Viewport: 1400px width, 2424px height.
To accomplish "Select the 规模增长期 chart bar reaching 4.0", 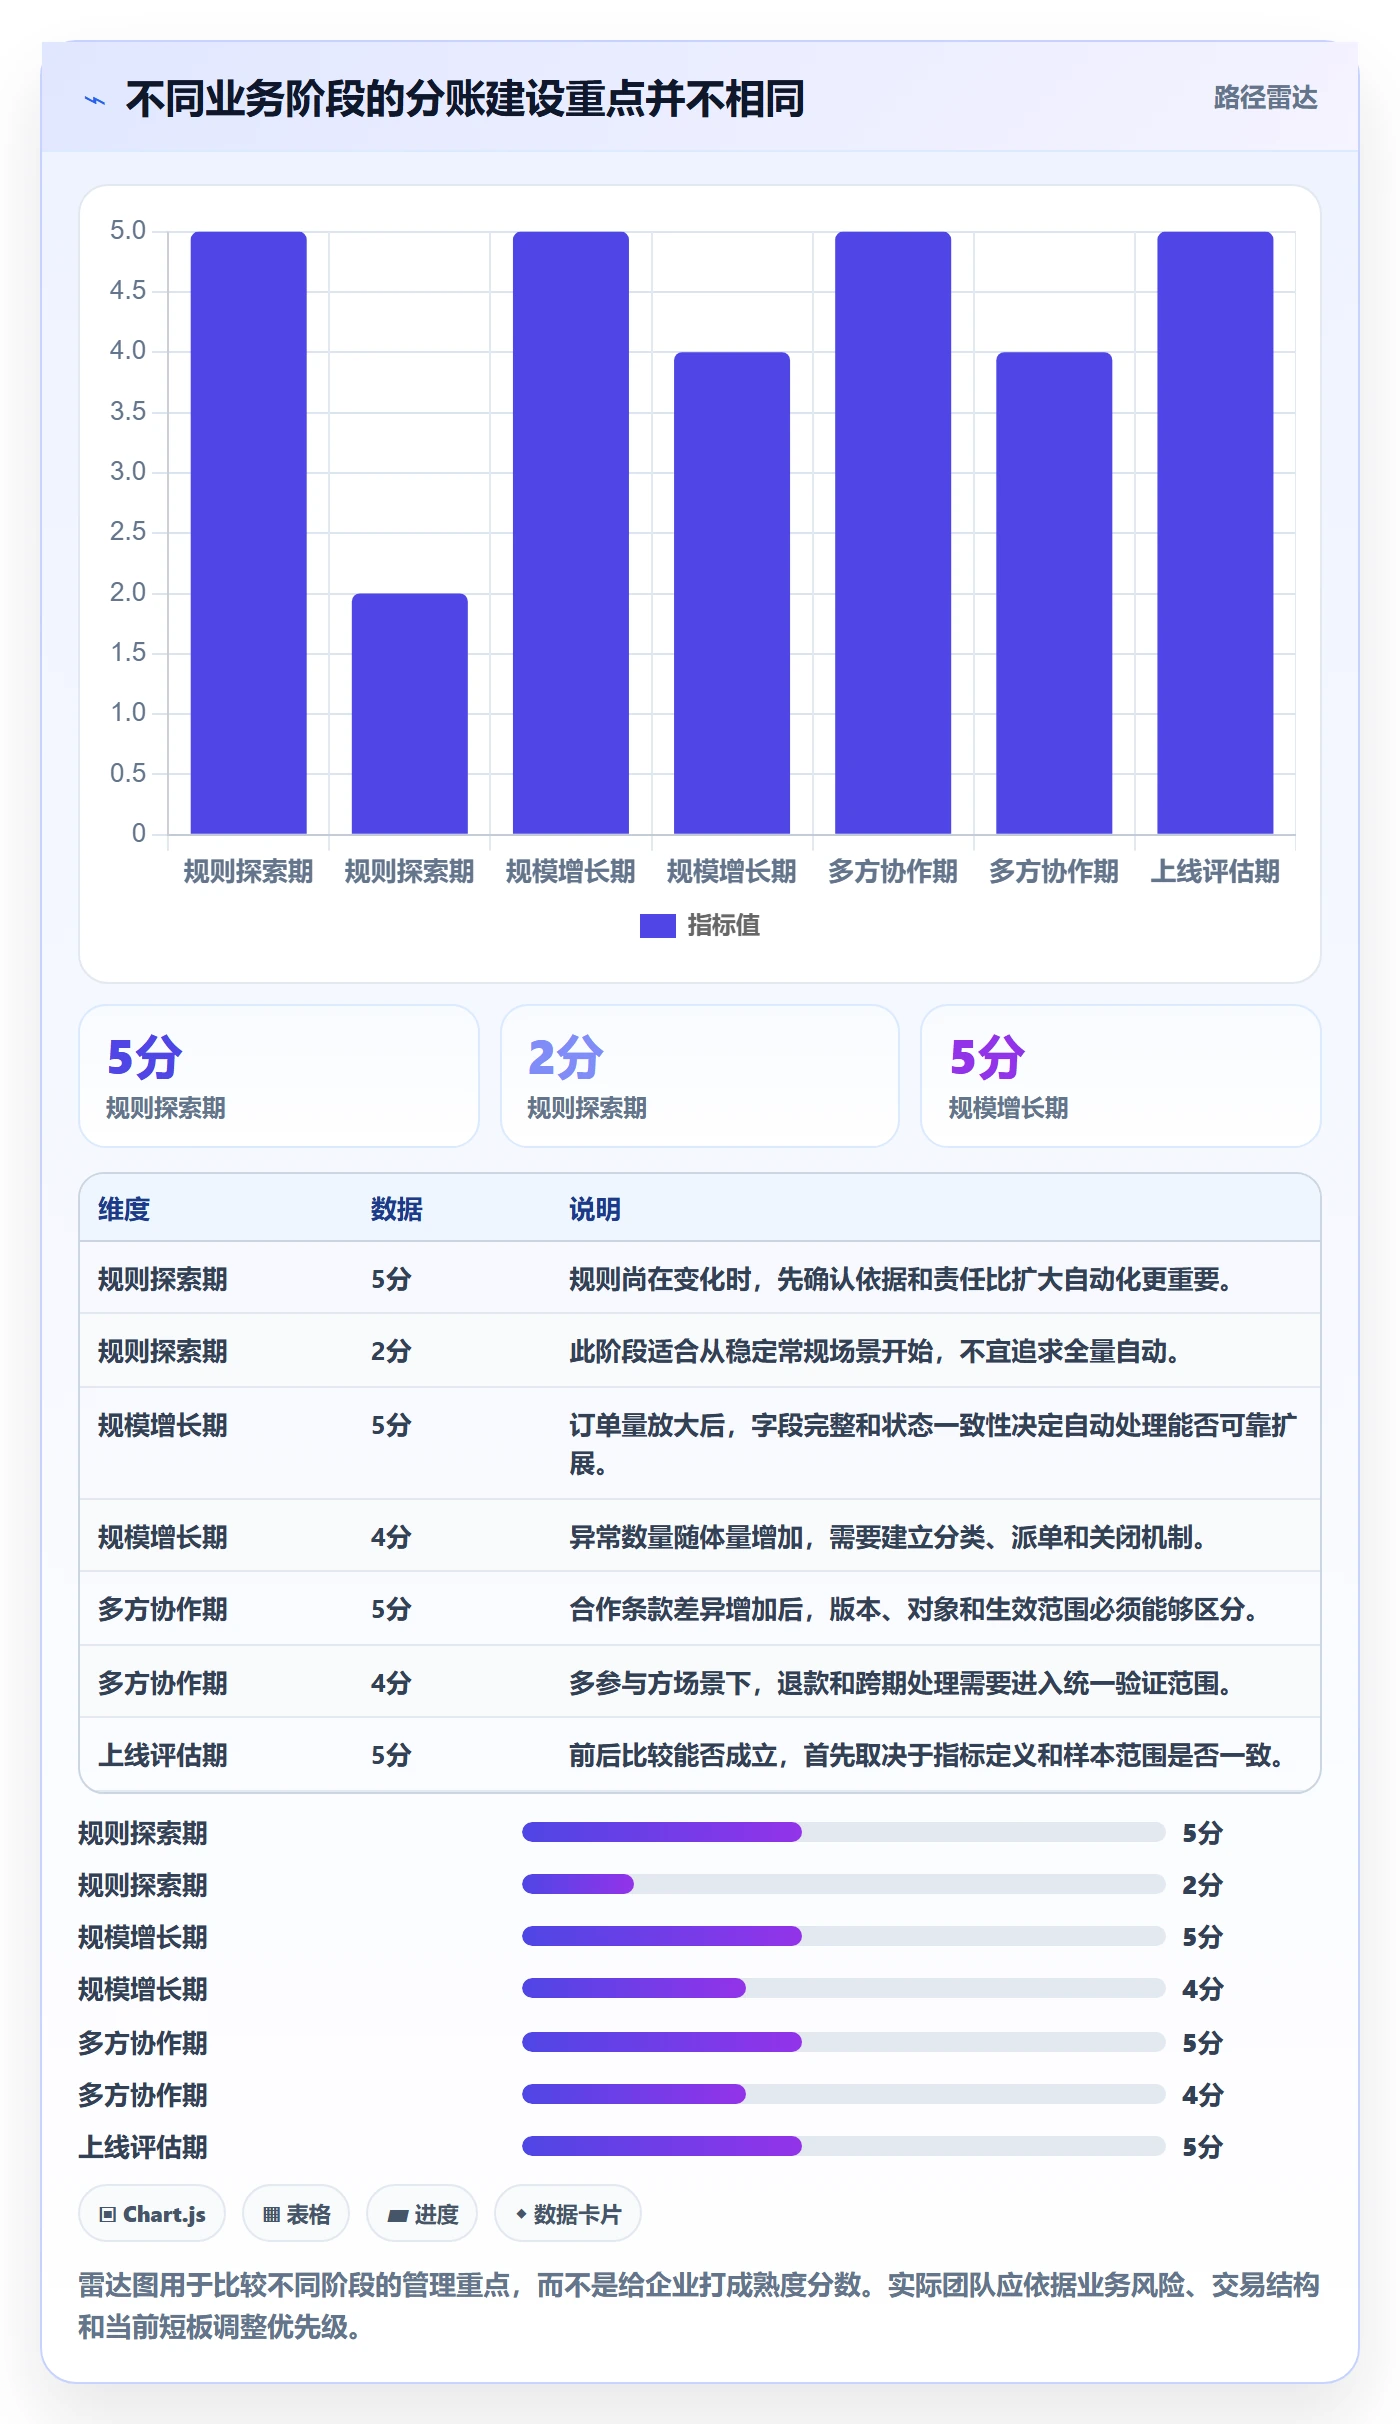I will 732,593.
